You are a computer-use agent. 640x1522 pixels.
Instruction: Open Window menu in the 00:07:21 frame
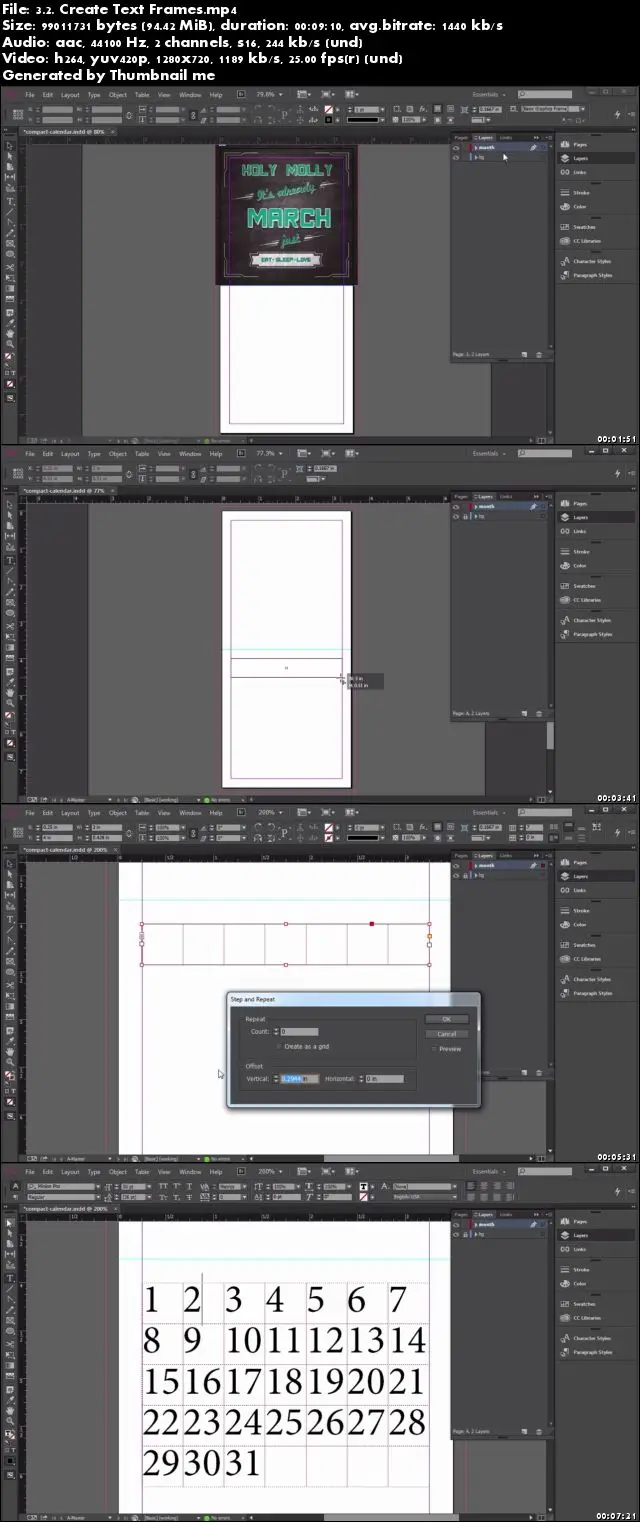pyautogui.click(x=190, y=1171)
